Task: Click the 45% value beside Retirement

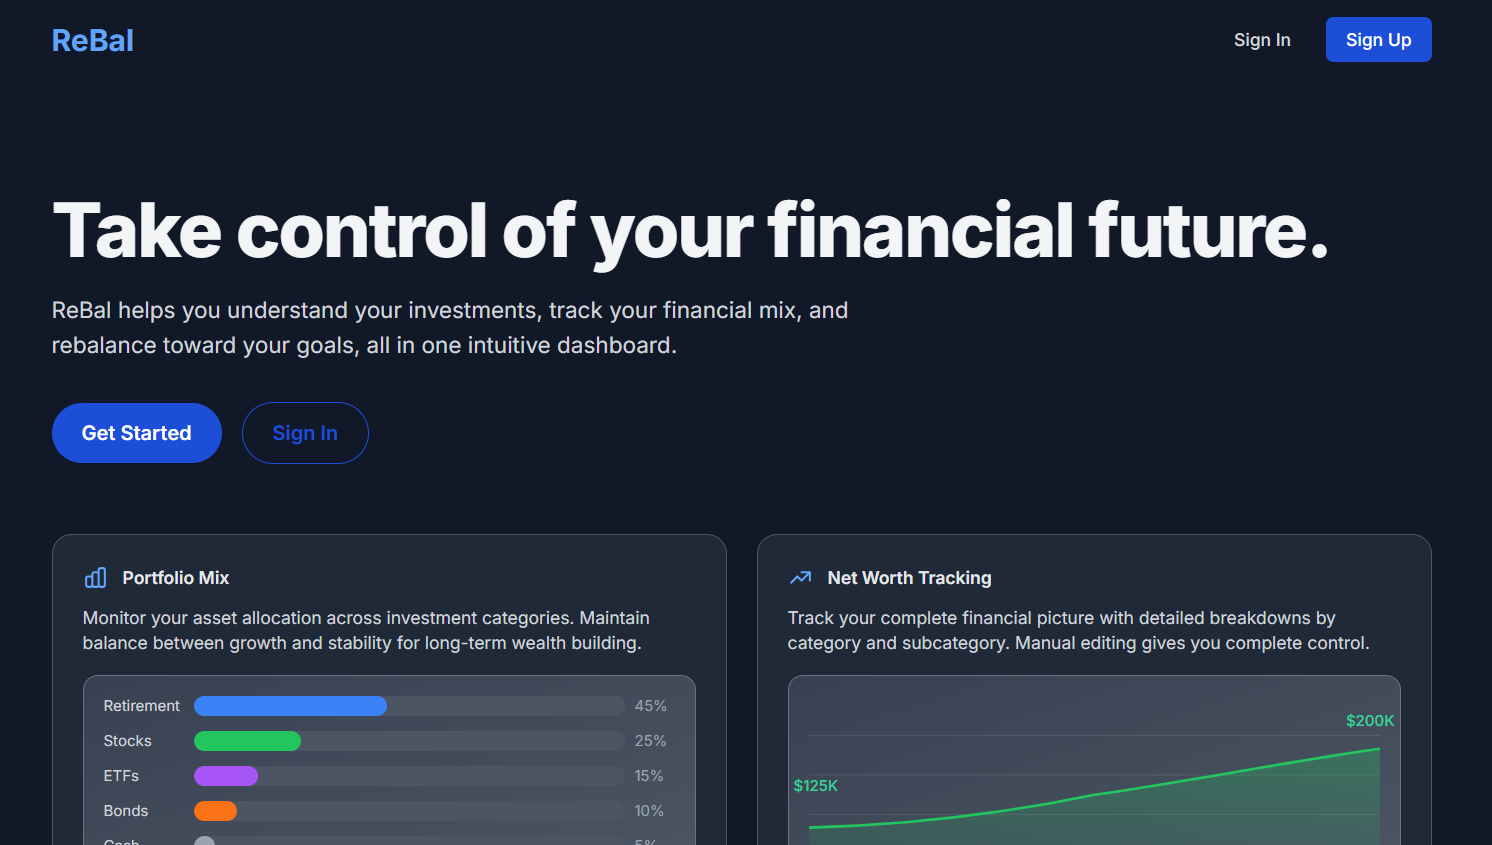Action: click(x=650, y=706)
